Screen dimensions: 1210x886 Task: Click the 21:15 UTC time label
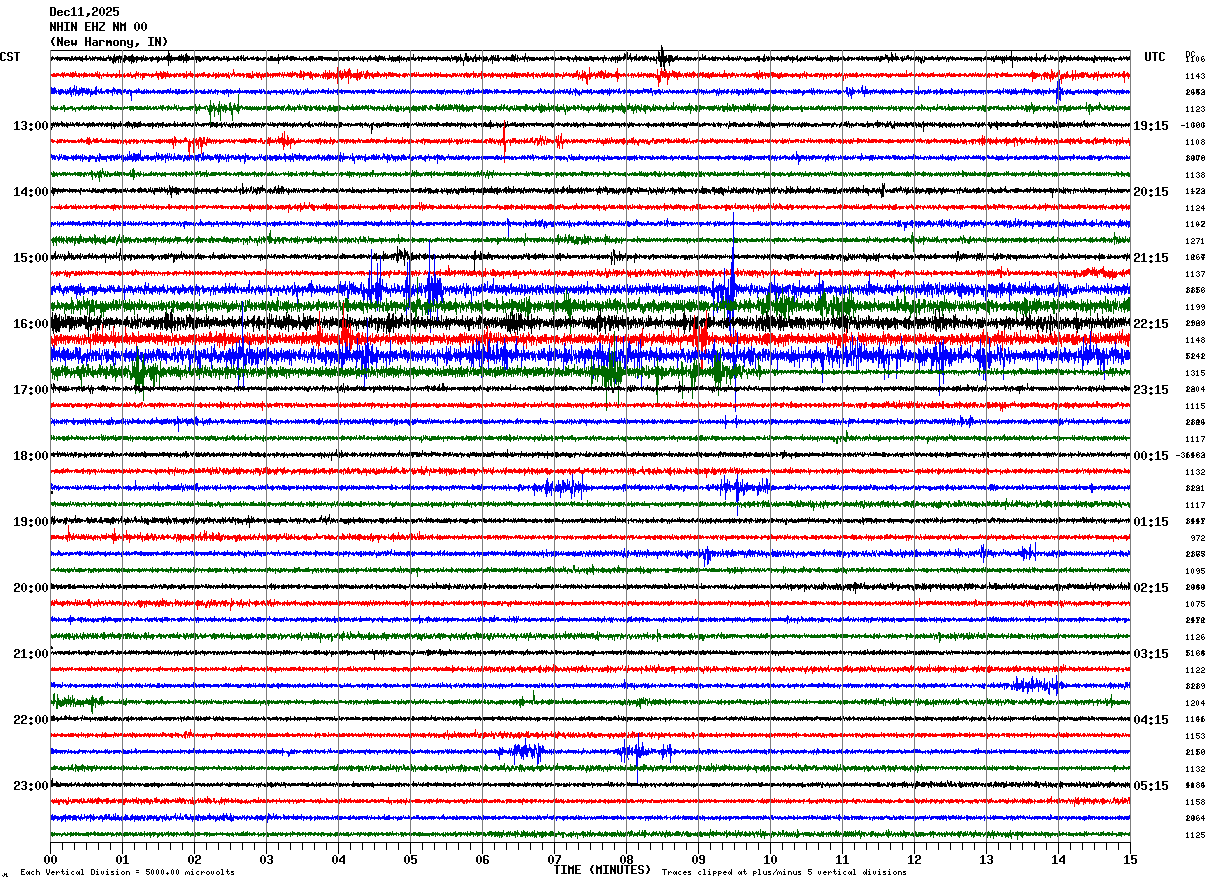pyautogui.click(x=1151, y=258)
